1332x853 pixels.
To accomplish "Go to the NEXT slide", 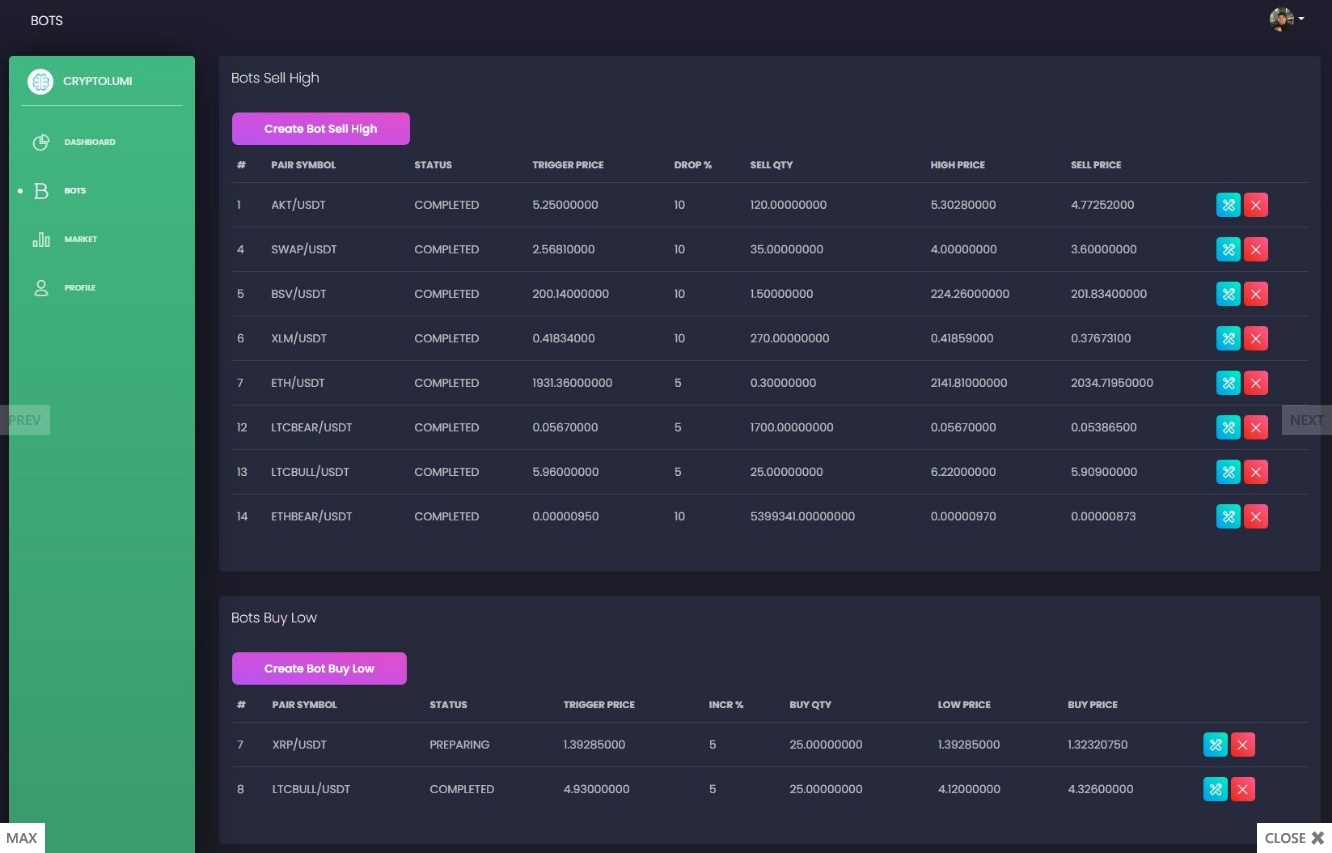I will (x=1306, y=420).
